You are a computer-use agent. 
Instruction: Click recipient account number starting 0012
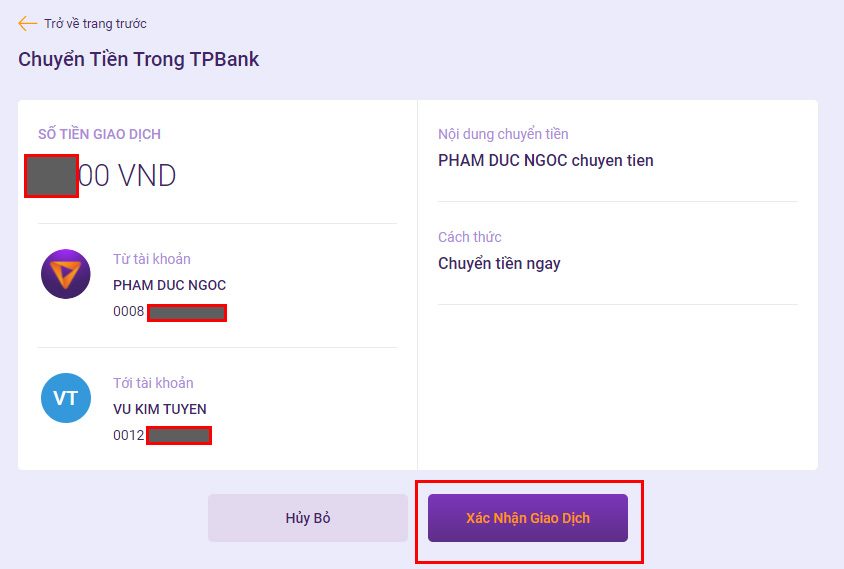162,436
